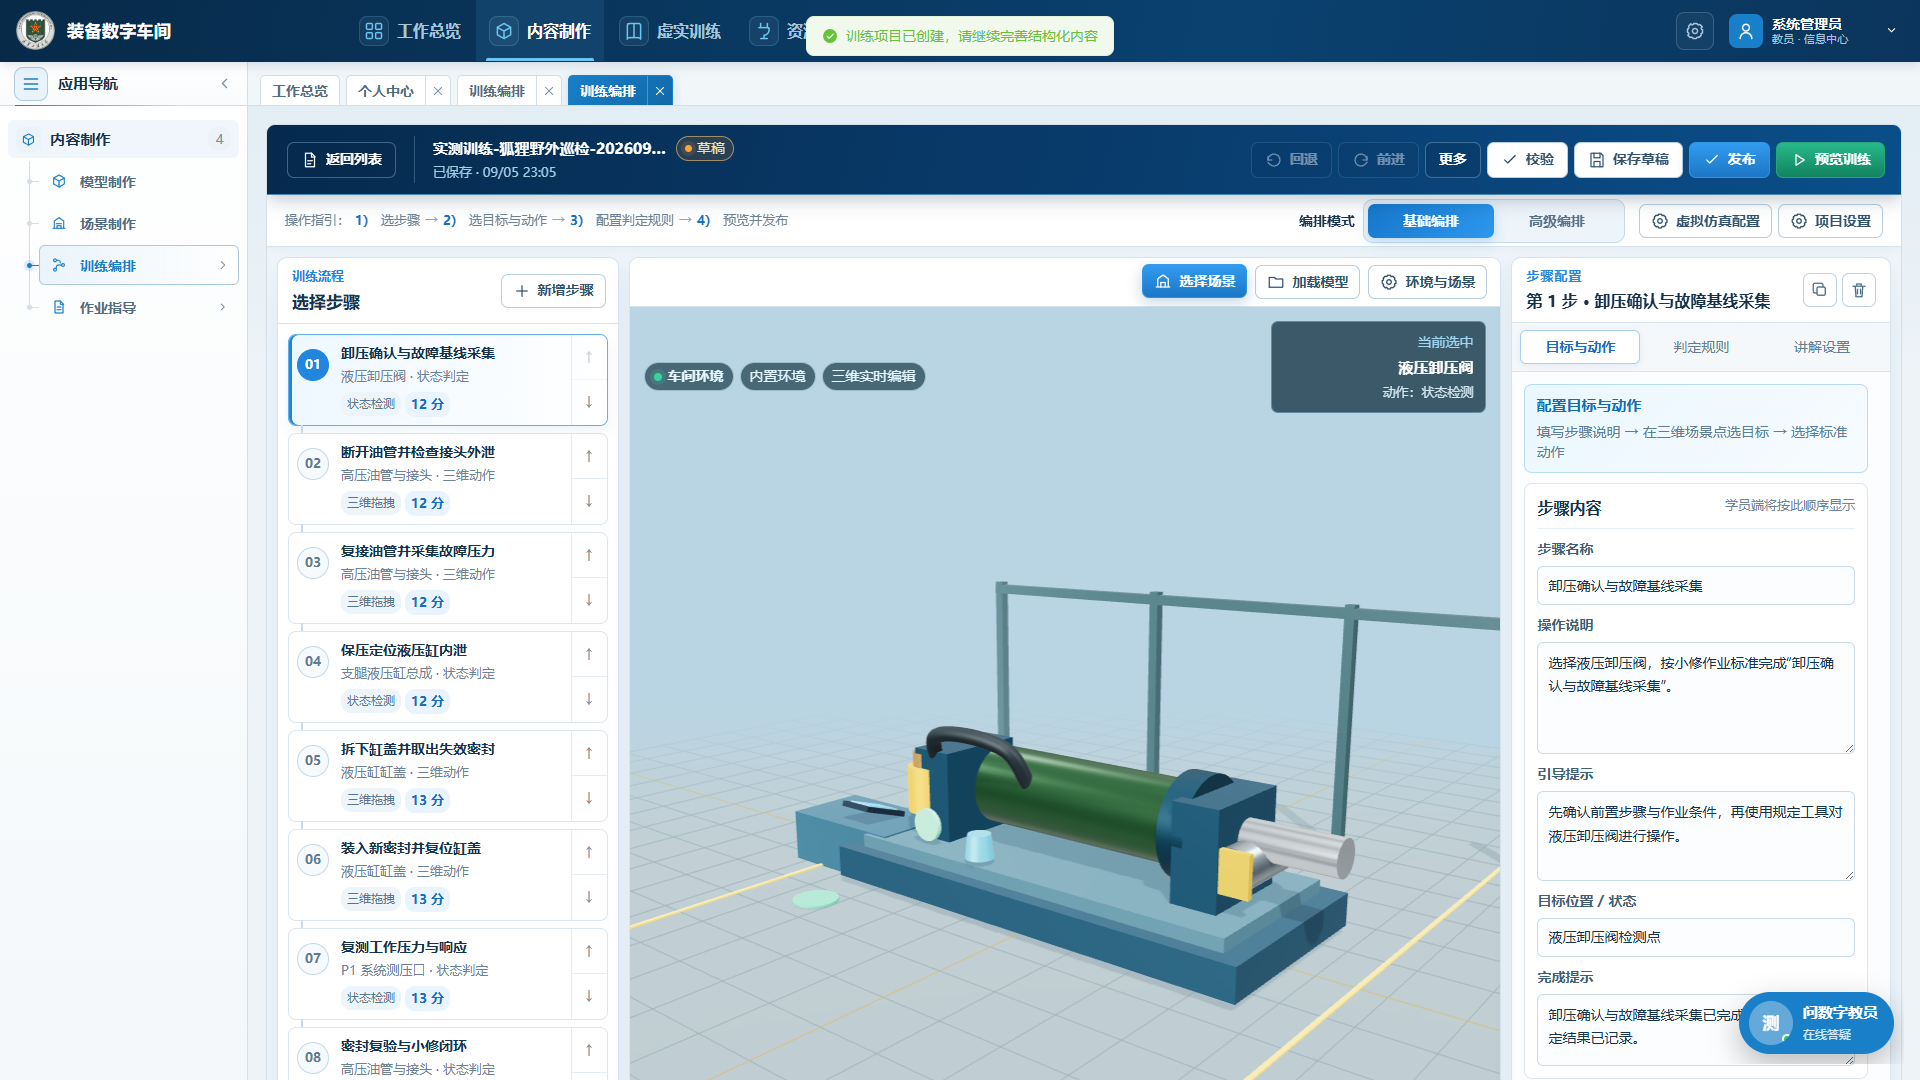
Task: Click the 步骤名称 input field
Action: [x=1695, y=586]
